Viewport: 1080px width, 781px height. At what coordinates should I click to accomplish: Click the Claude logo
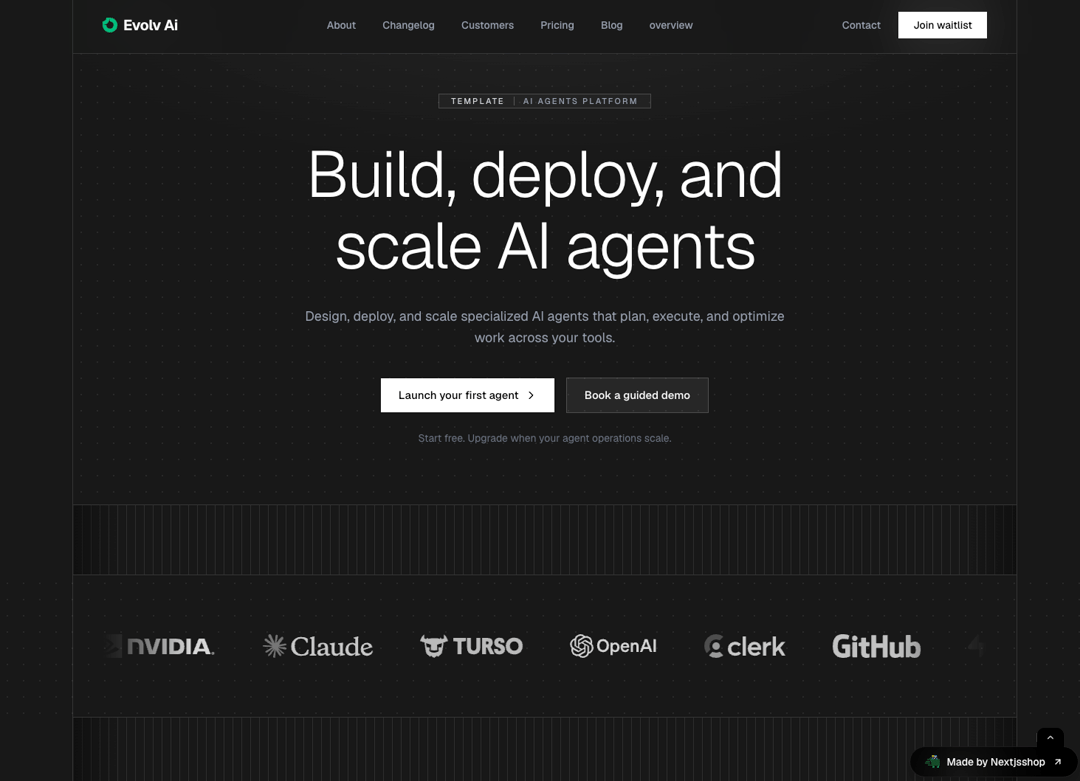pos(318,646)
